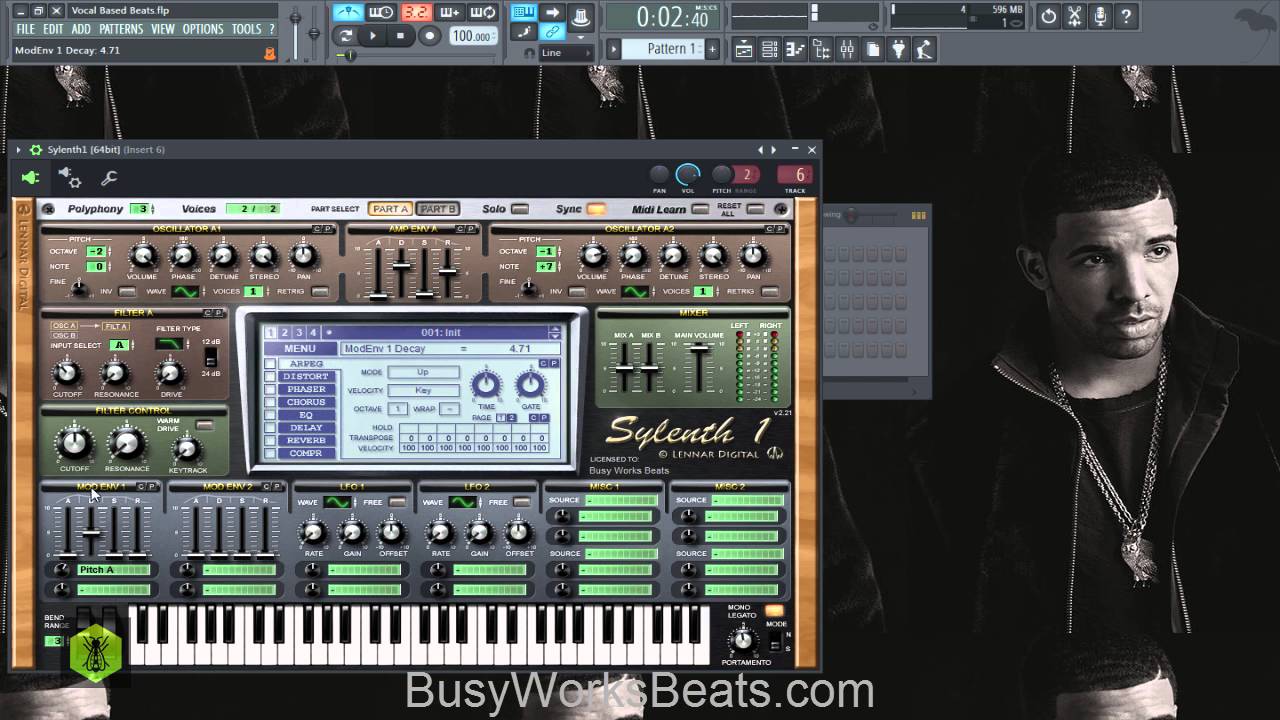
Task: Open the mixer faders icon in toolbar
Action: 848,48
